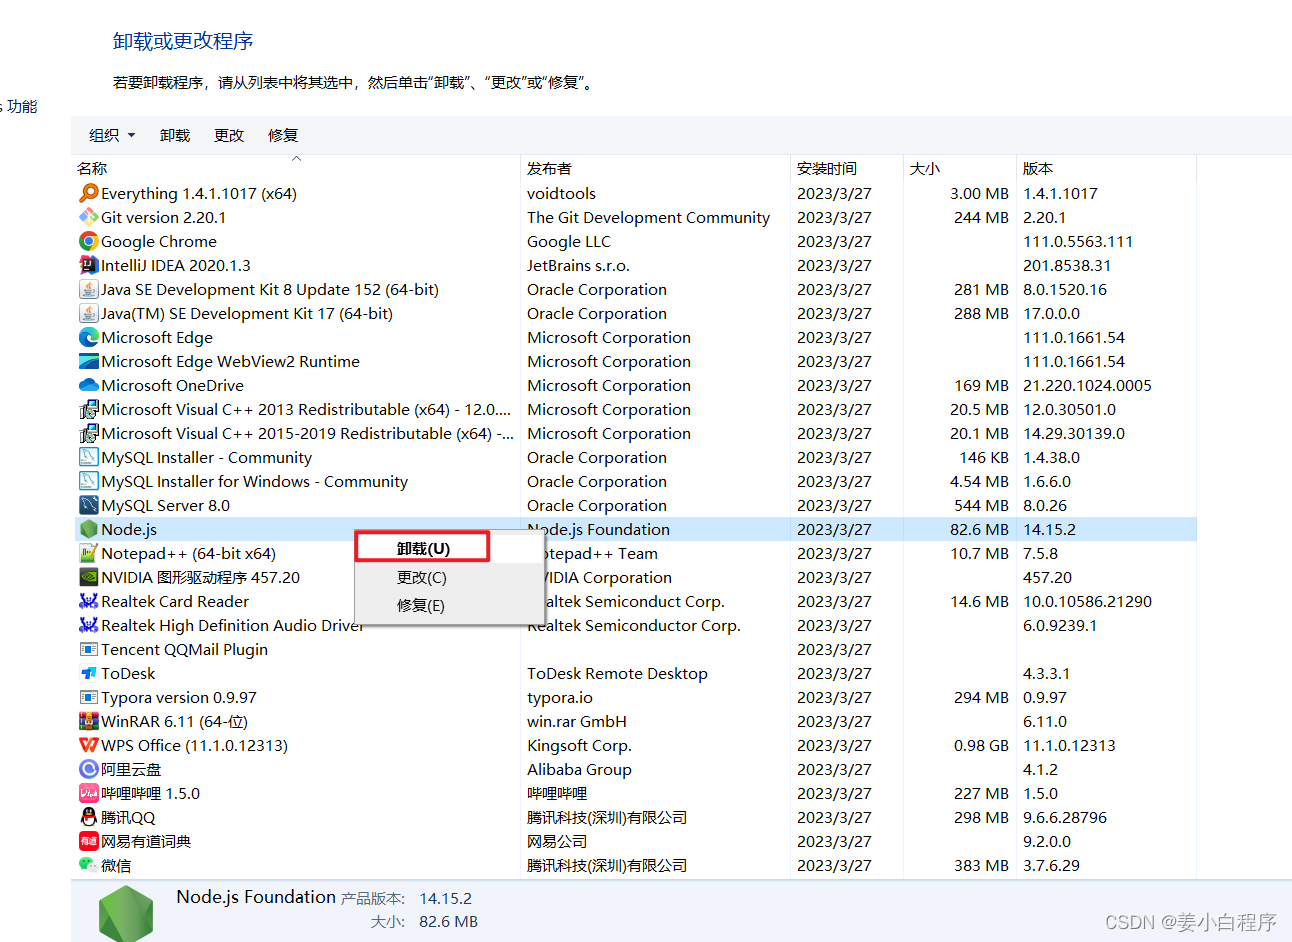Choose 卸载(U) from the context menu

point(423,548)
